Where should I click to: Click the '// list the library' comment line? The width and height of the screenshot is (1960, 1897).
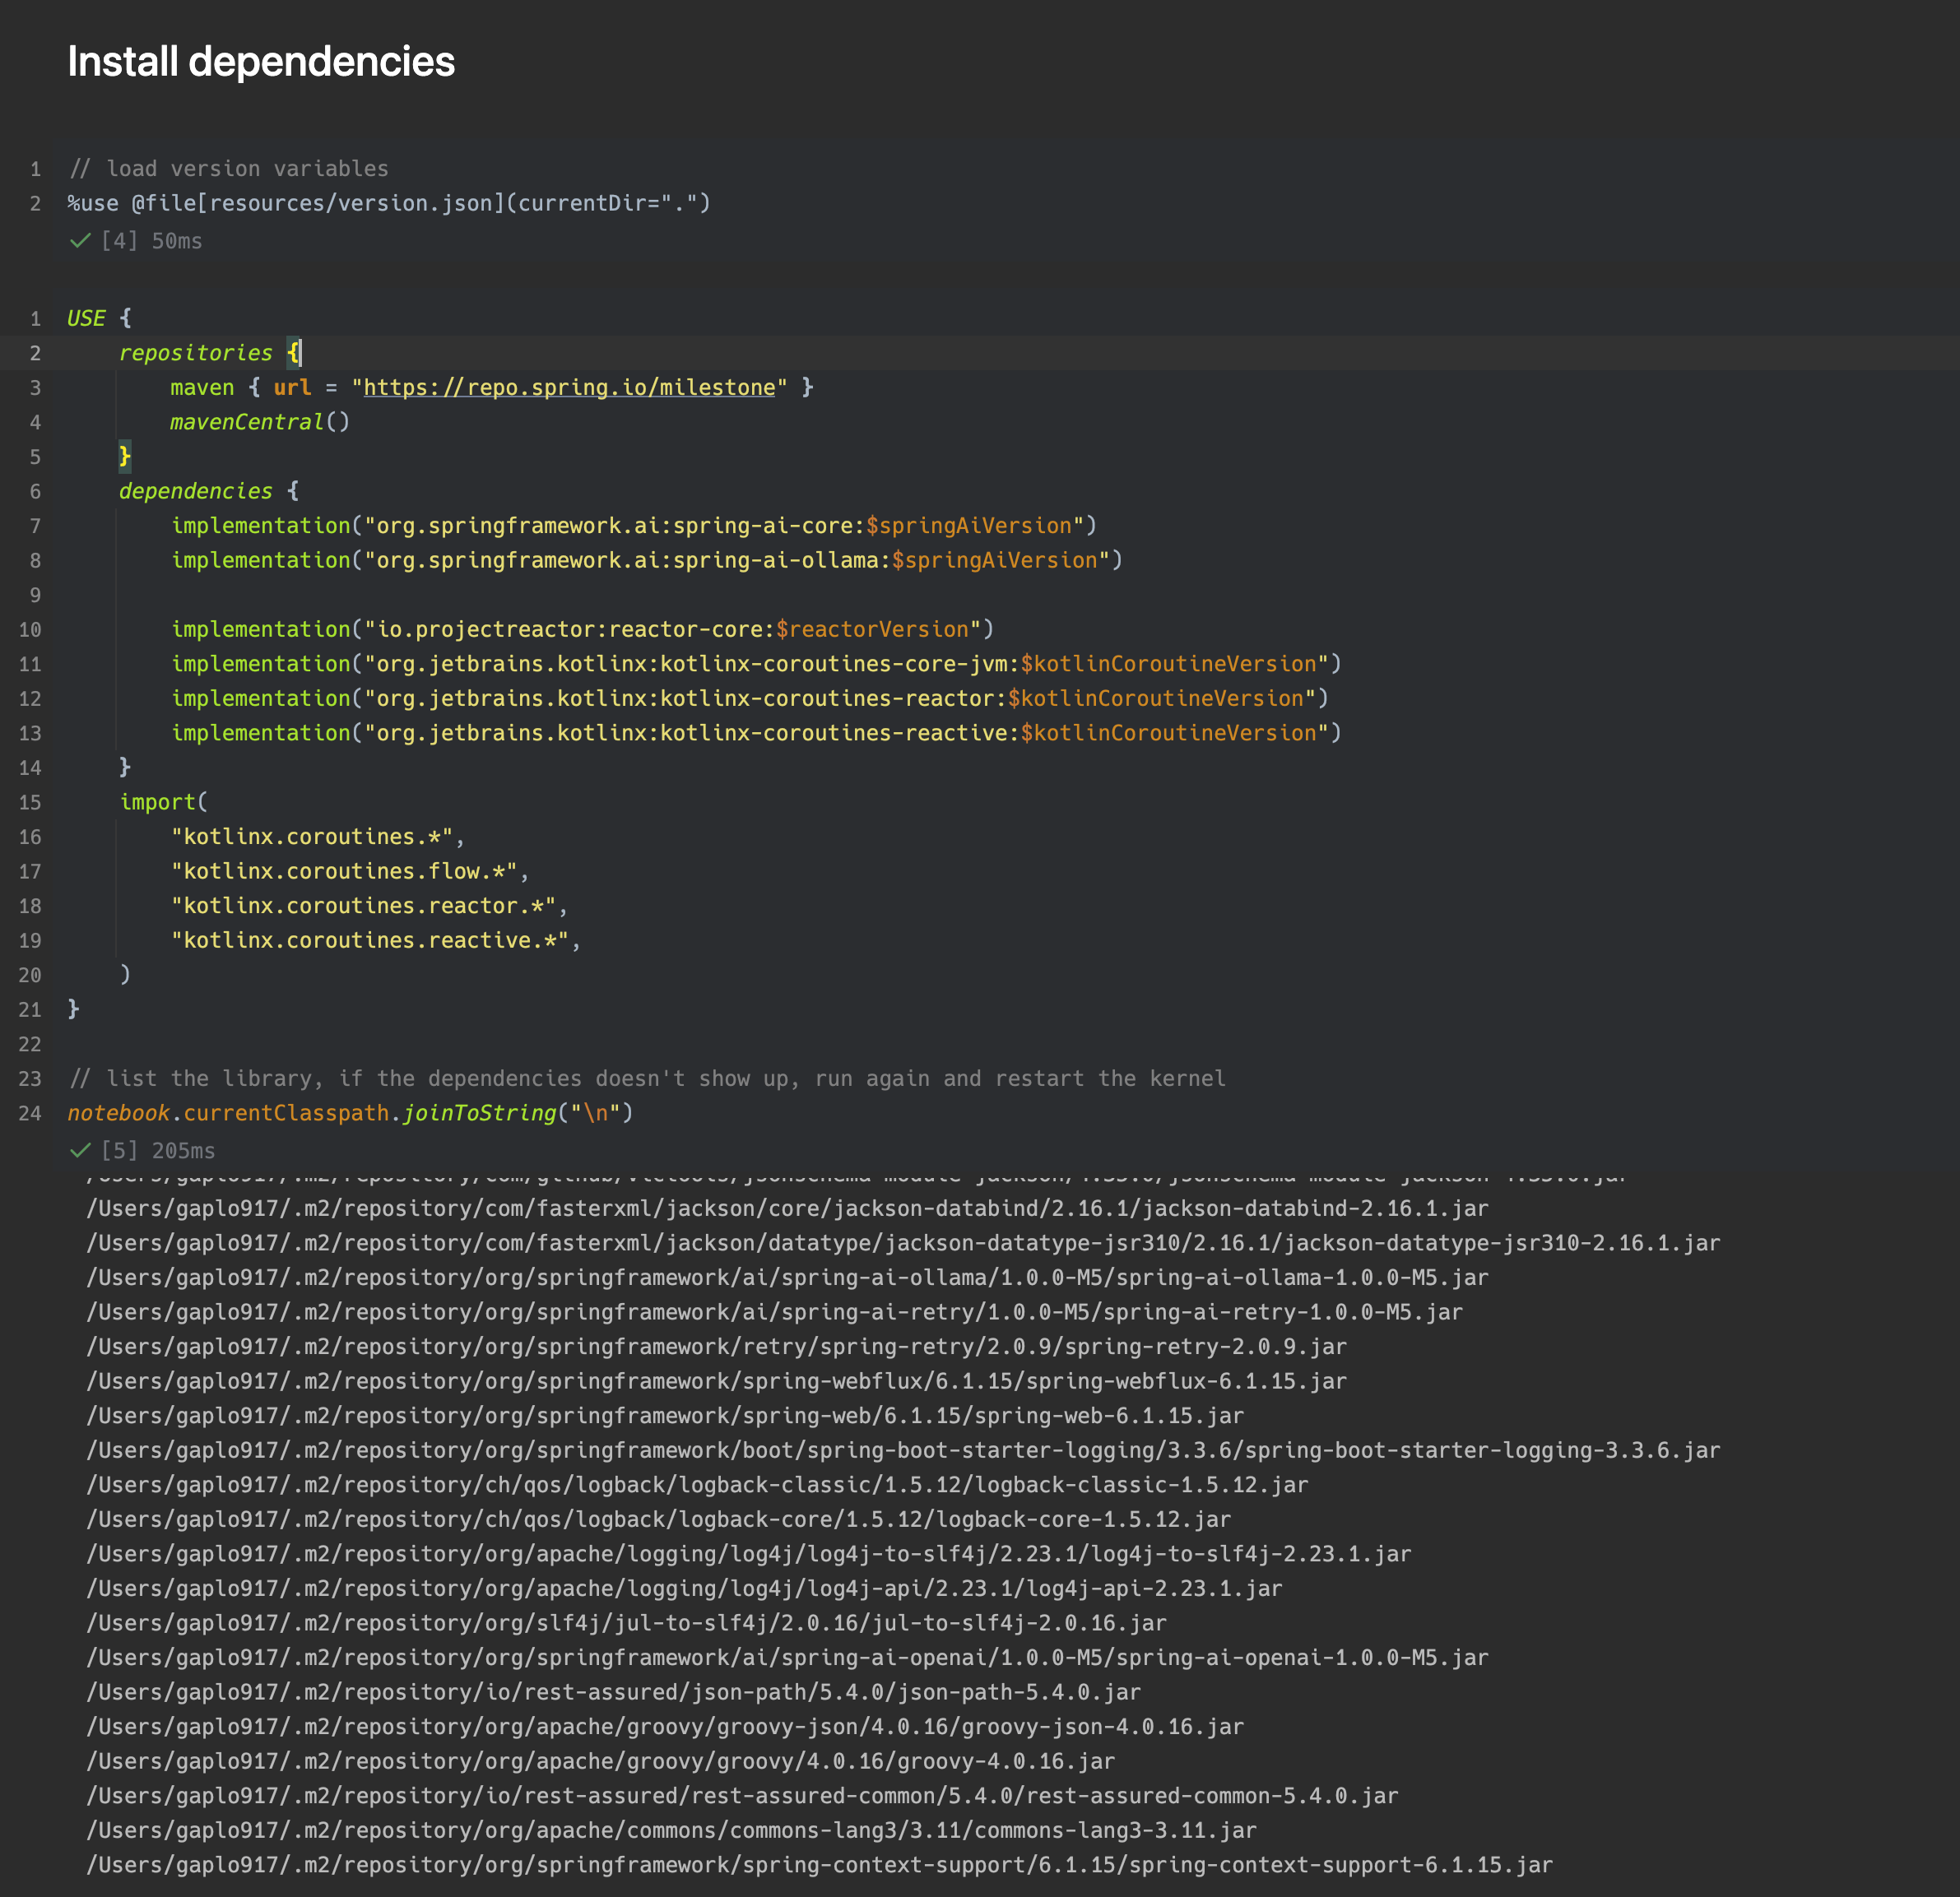click(x=647, y=1079)
